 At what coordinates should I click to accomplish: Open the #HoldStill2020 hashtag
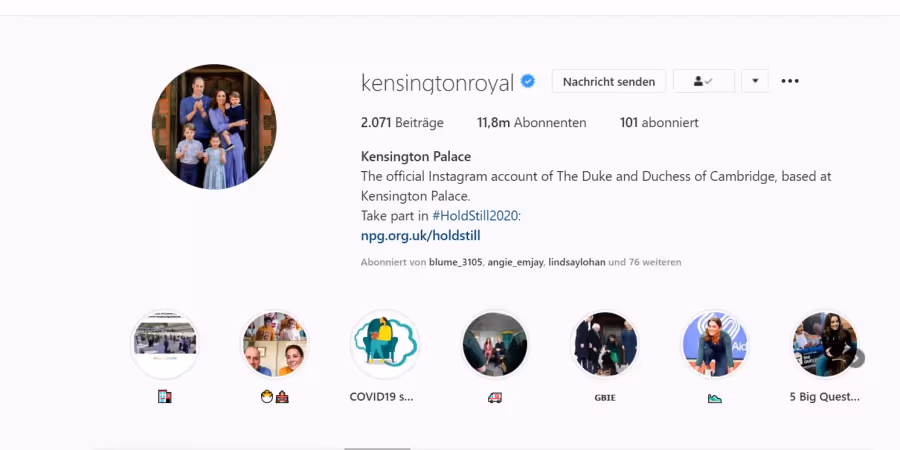[x=475, y=216]
